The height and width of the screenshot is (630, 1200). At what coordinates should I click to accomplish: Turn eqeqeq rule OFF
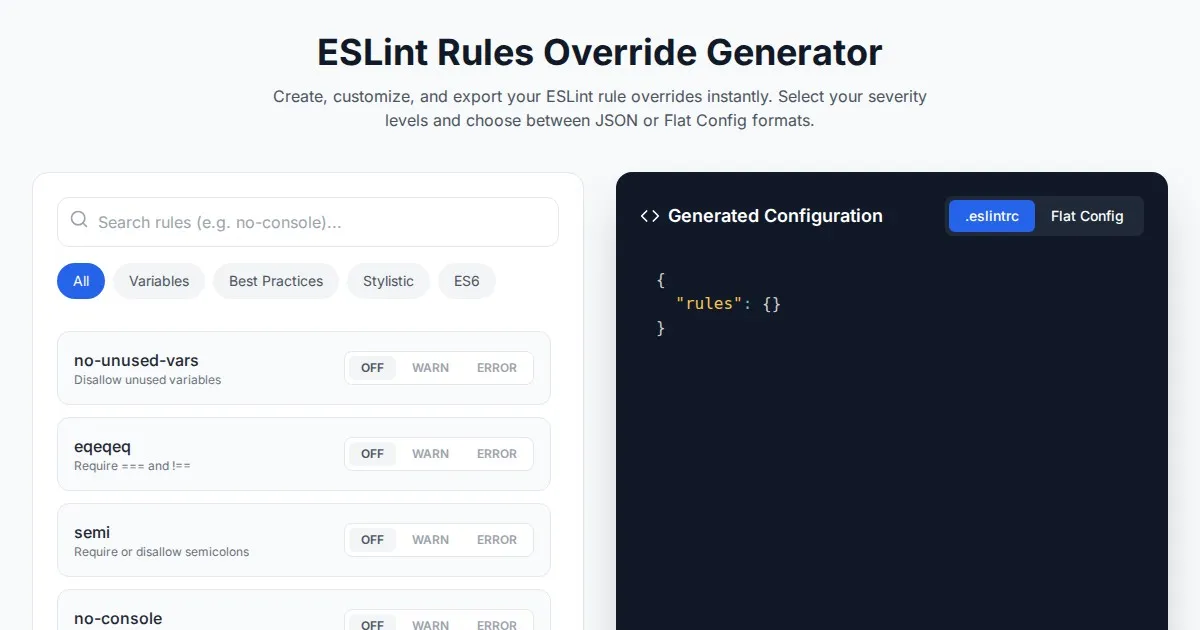click(x=372, y=454)
